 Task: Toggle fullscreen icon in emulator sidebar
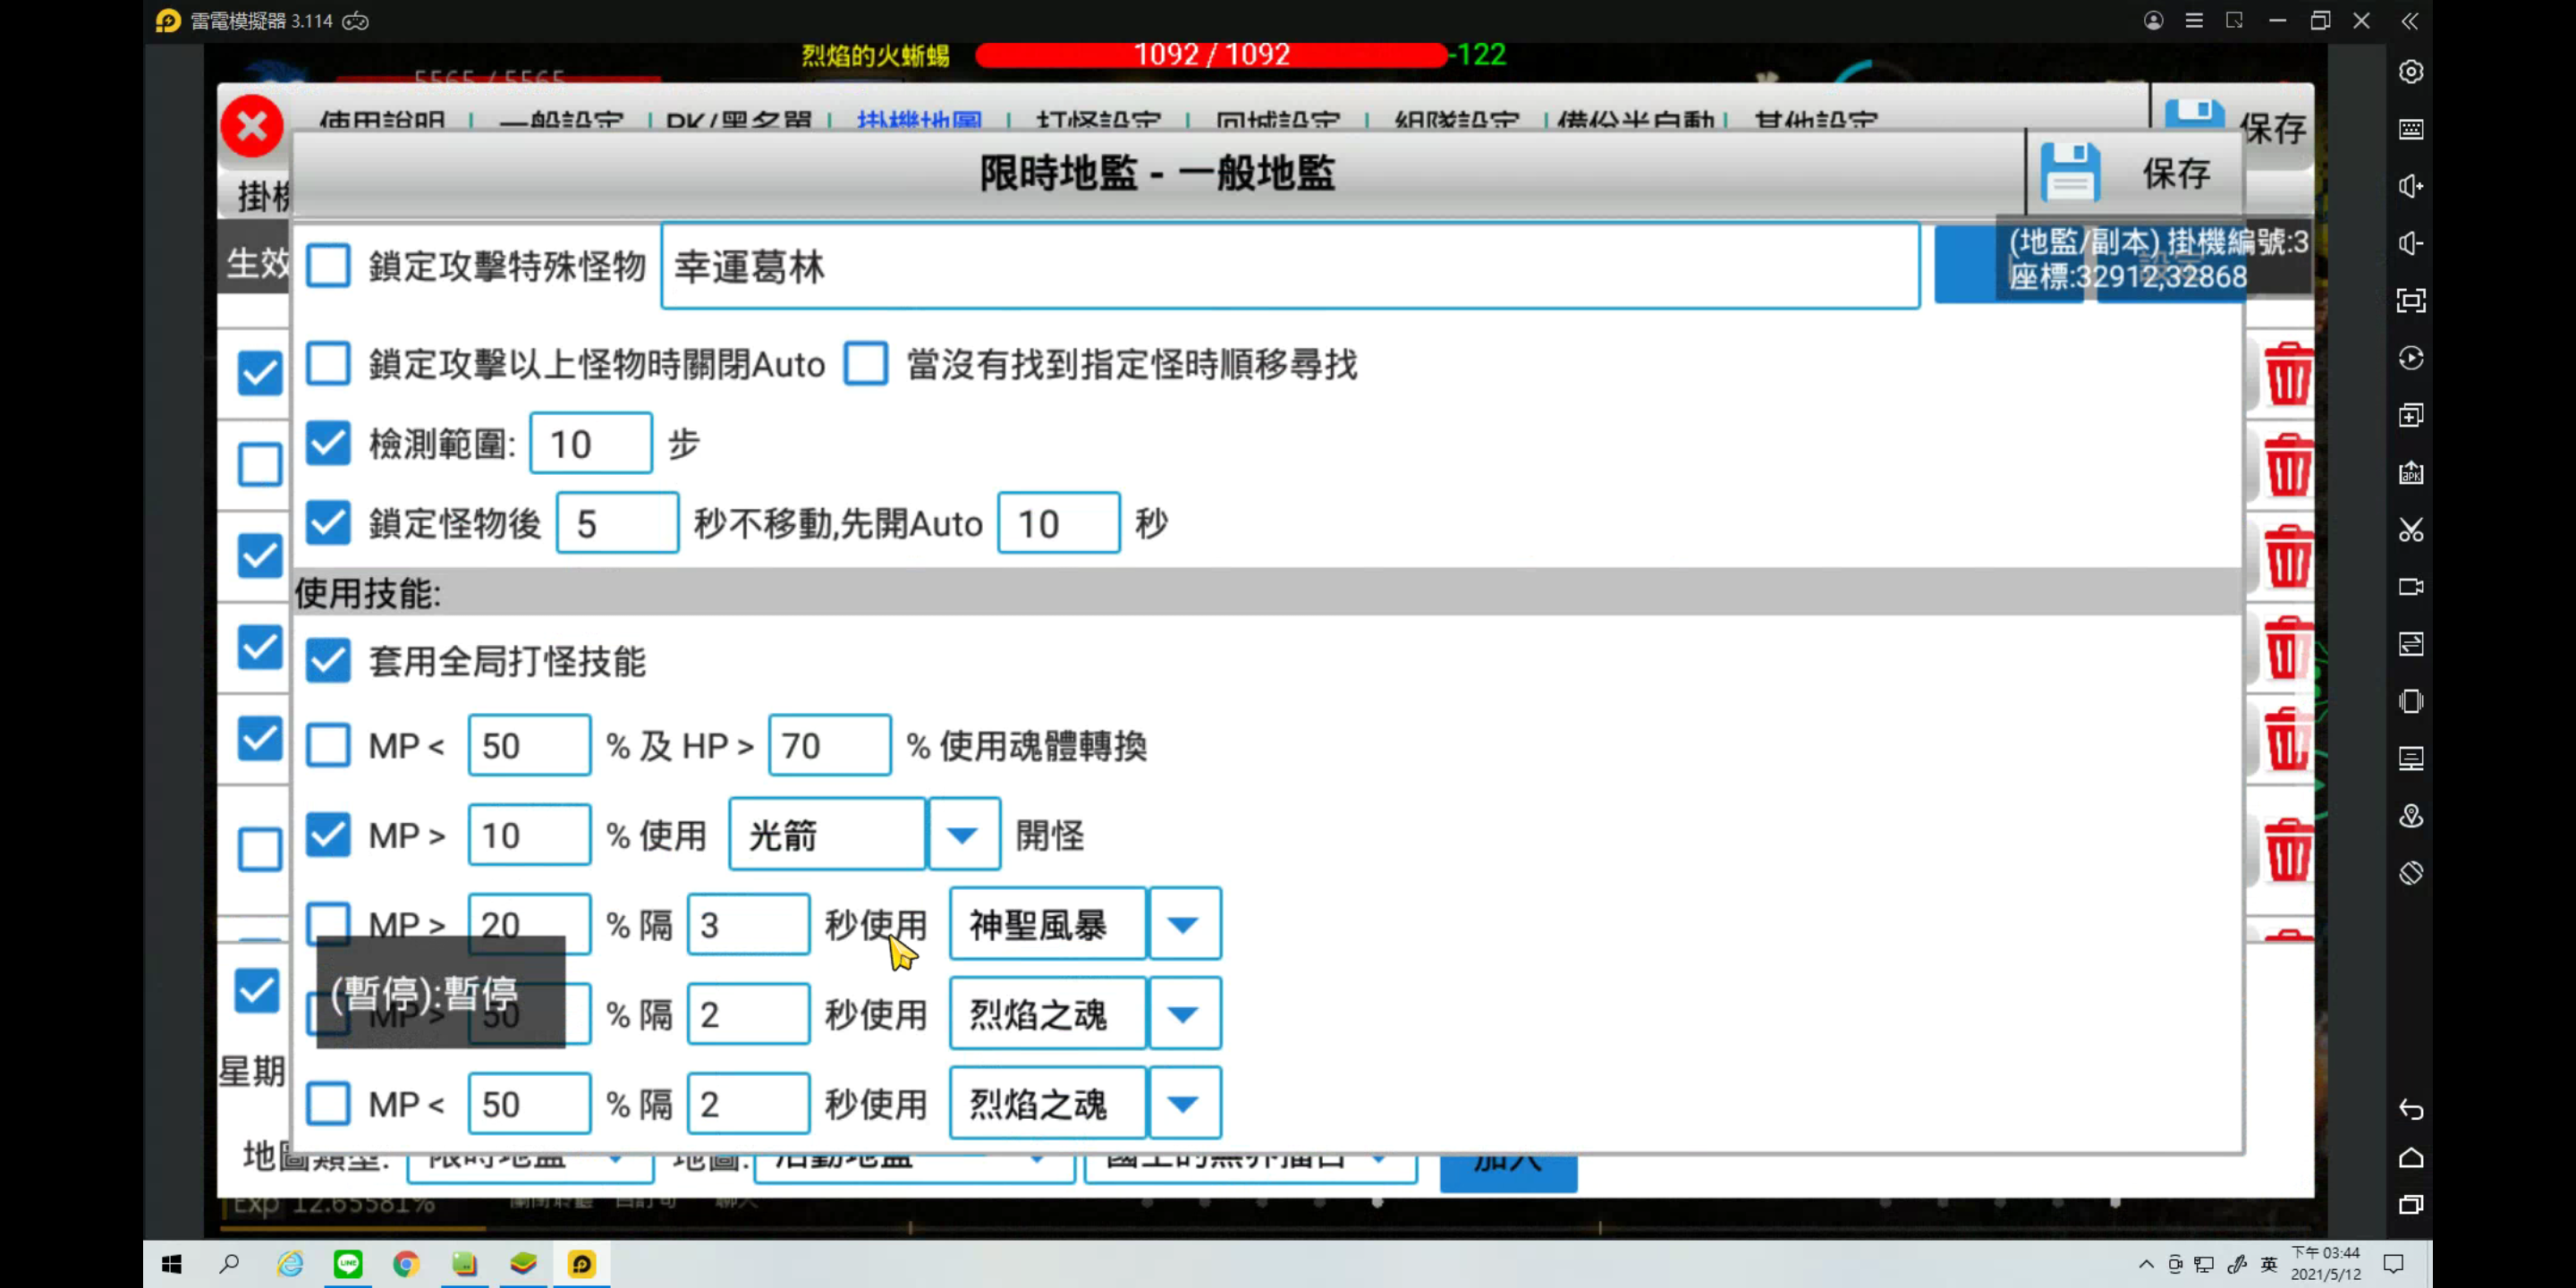point(2411,300)
